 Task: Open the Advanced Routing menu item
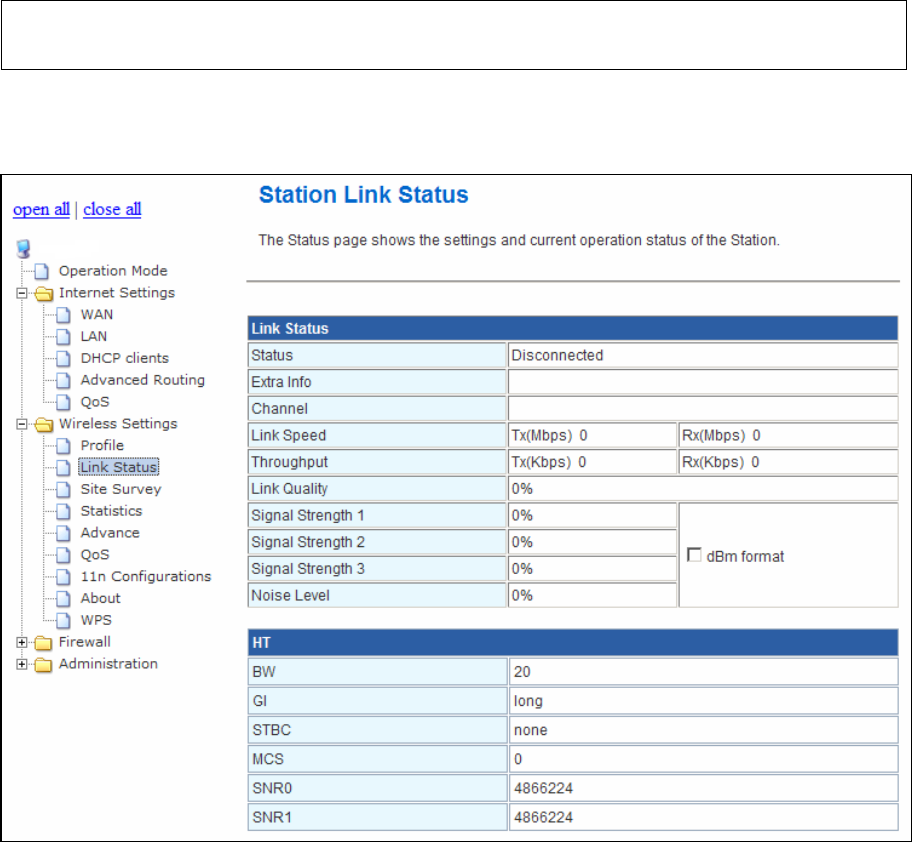tap(142, 380)
